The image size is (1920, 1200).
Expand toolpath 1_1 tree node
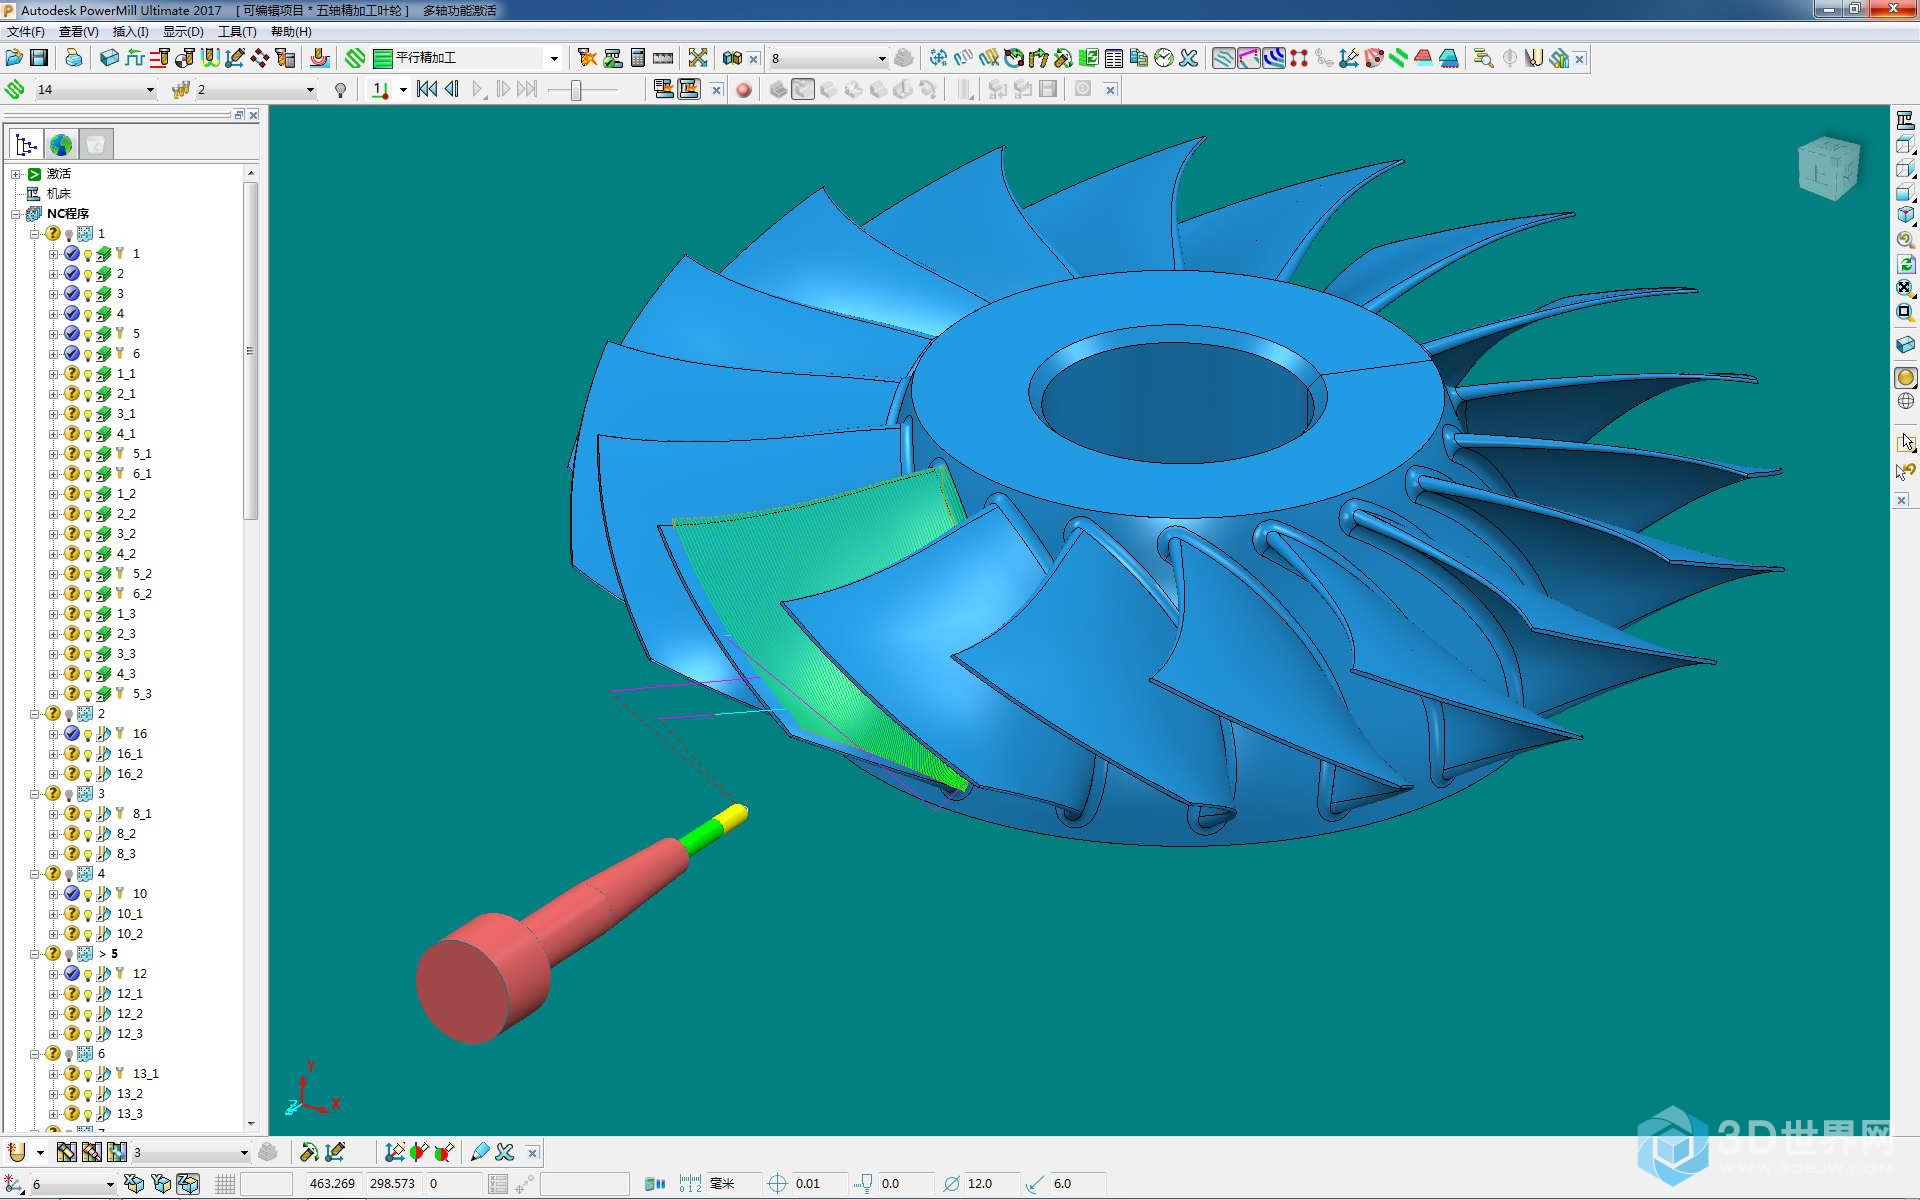pos(53,374)
